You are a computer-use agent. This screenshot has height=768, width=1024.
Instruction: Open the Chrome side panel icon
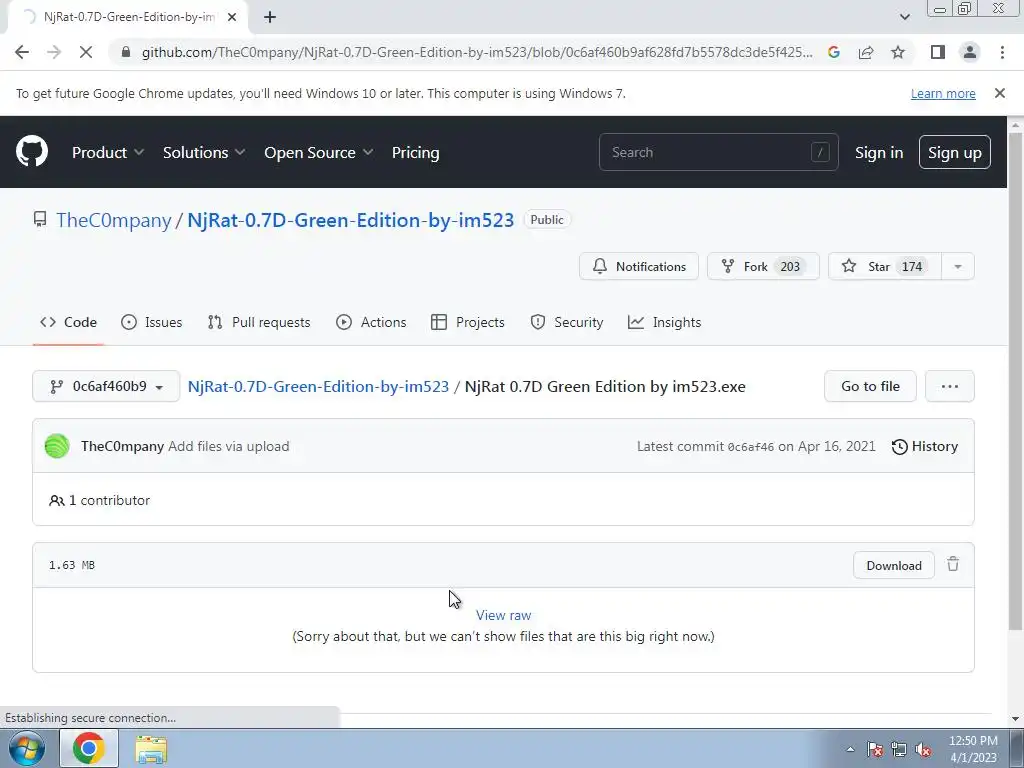(938, 52)
